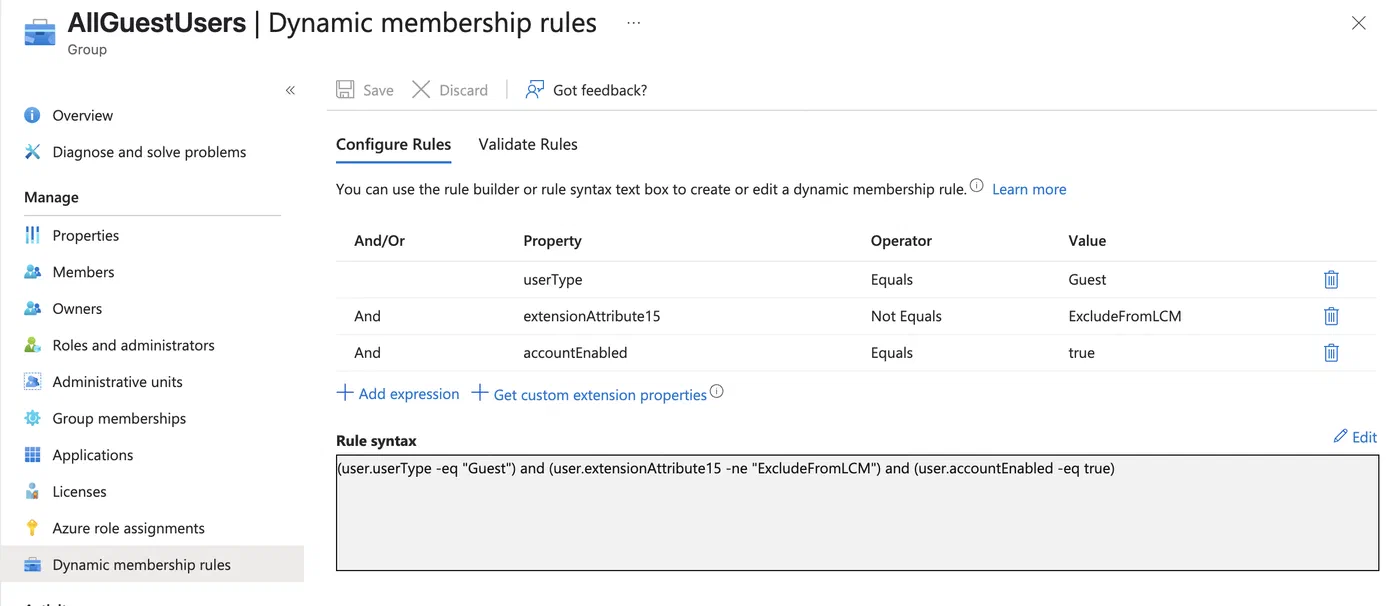Click the Owners people icon
The height and width of the screenshot is (606, 1400).
[33, 308]
